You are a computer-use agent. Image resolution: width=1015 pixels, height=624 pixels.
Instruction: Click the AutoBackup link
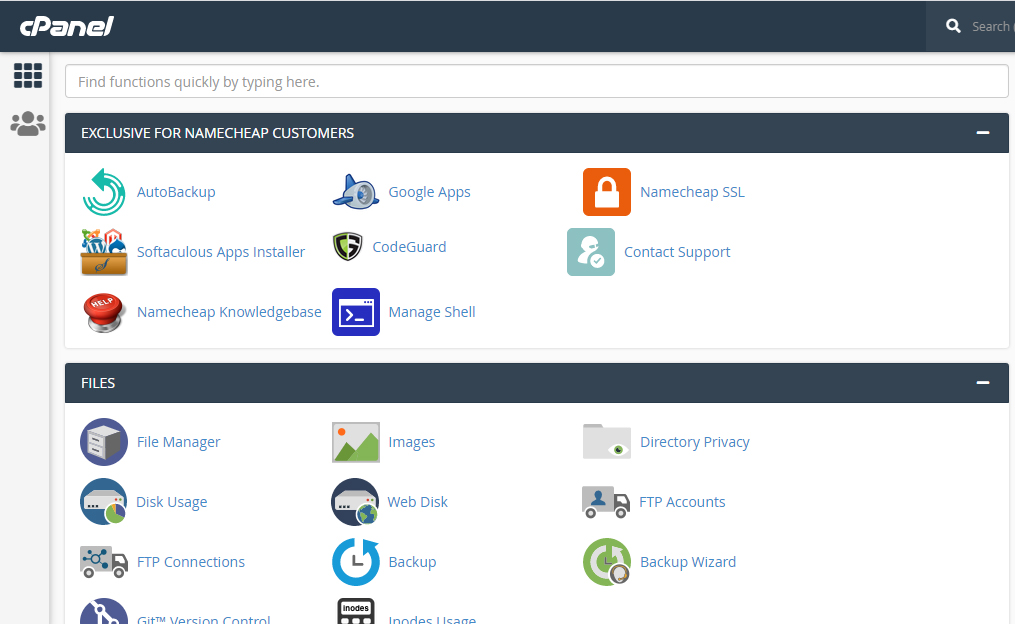(176, 192)
